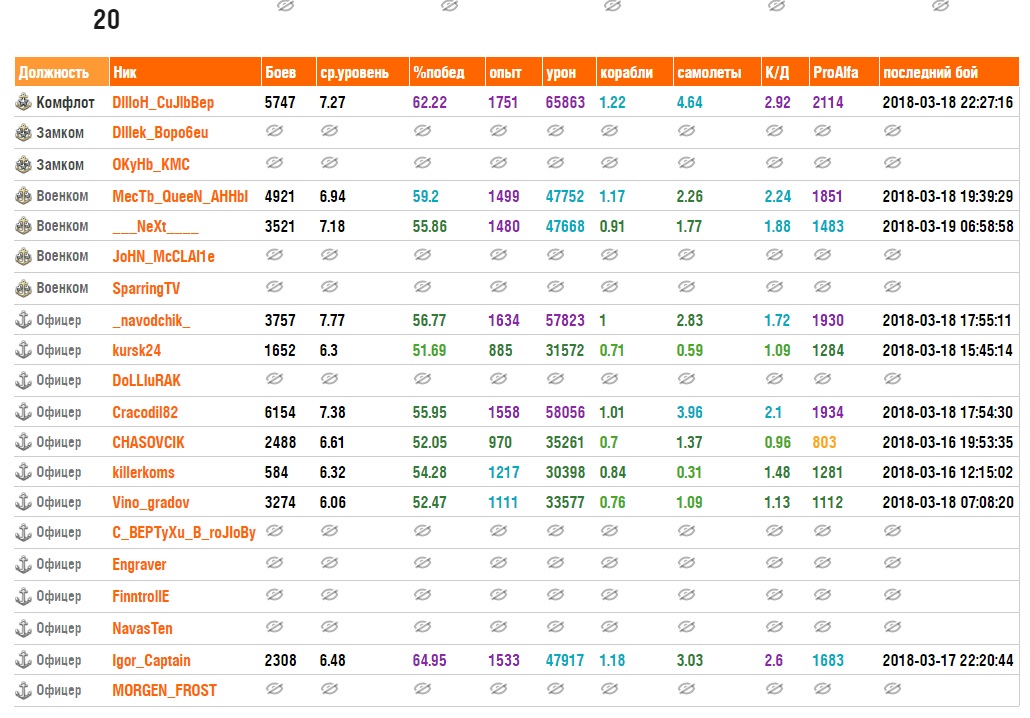This screenshot has width=1030, height=718.
Task: Click hidden eye icon in Engraver К/Д cell
Action: click(774, 562)
